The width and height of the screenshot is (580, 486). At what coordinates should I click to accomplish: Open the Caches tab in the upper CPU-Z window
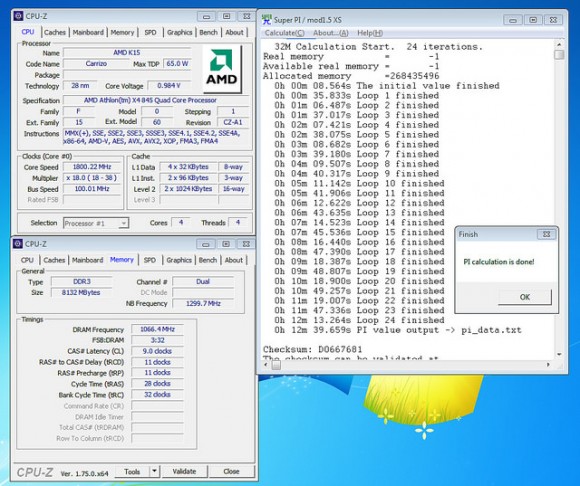[x=55, y=32]
